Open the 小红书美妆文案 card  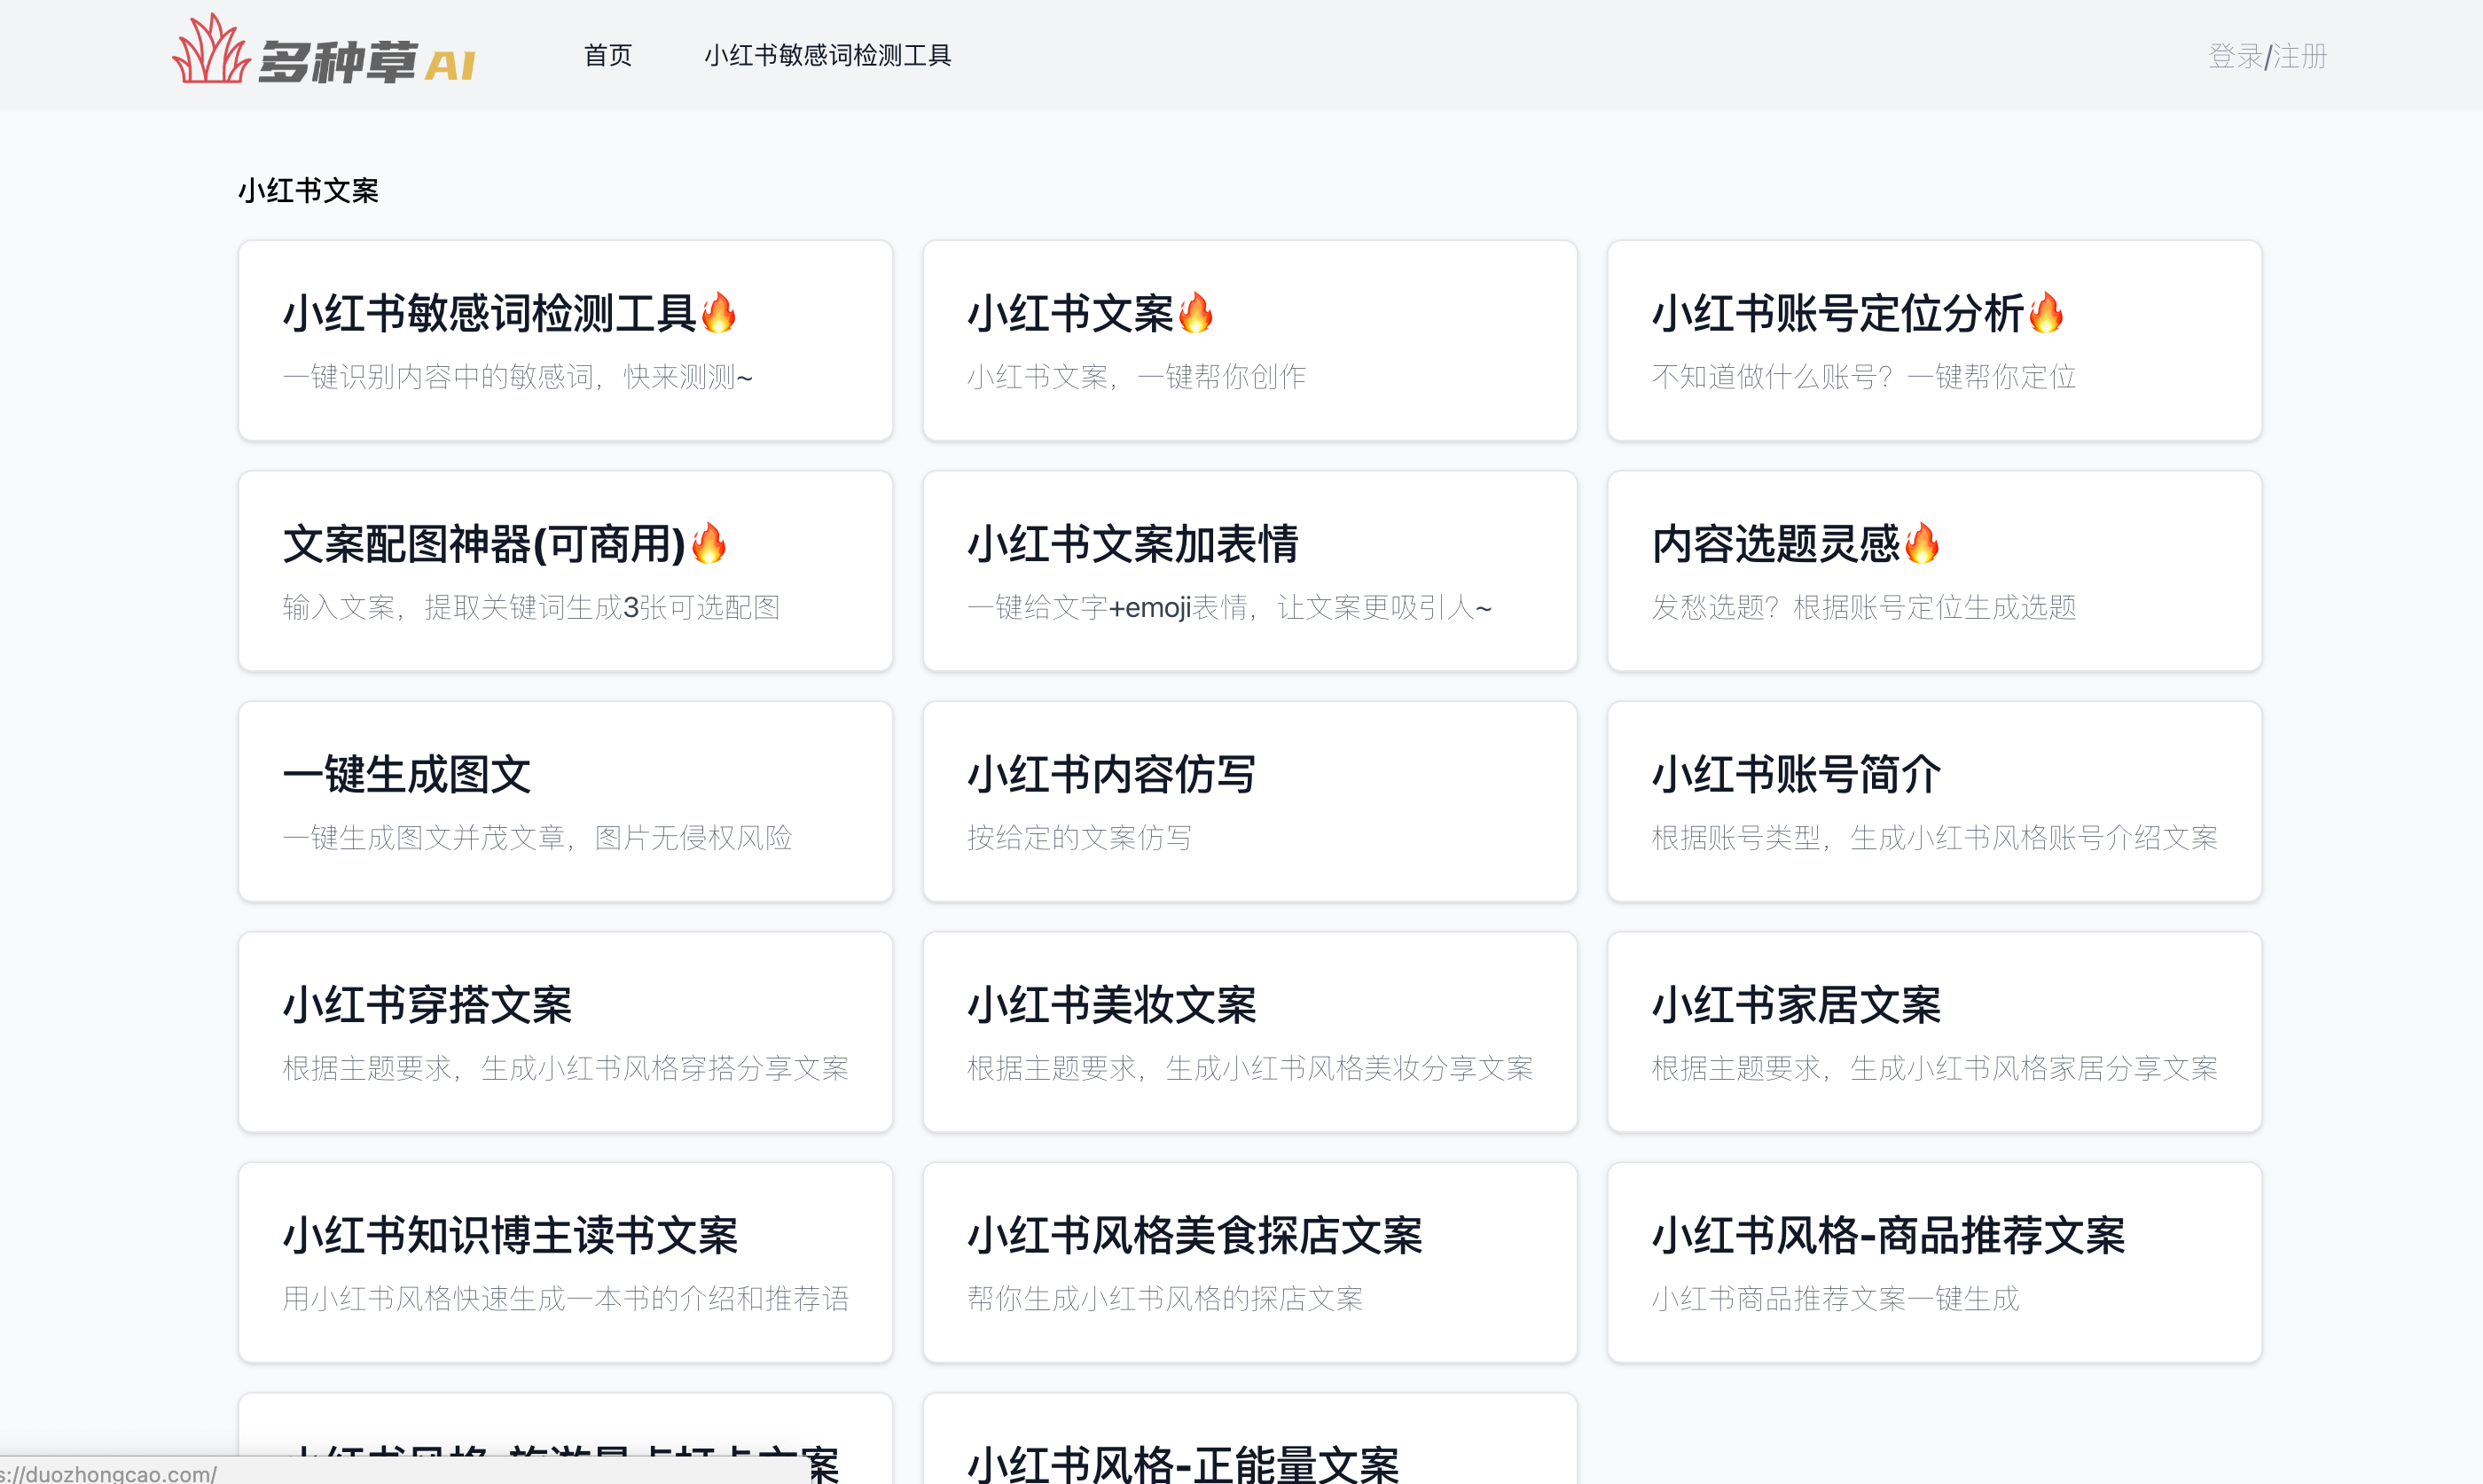point(1250,1032)
